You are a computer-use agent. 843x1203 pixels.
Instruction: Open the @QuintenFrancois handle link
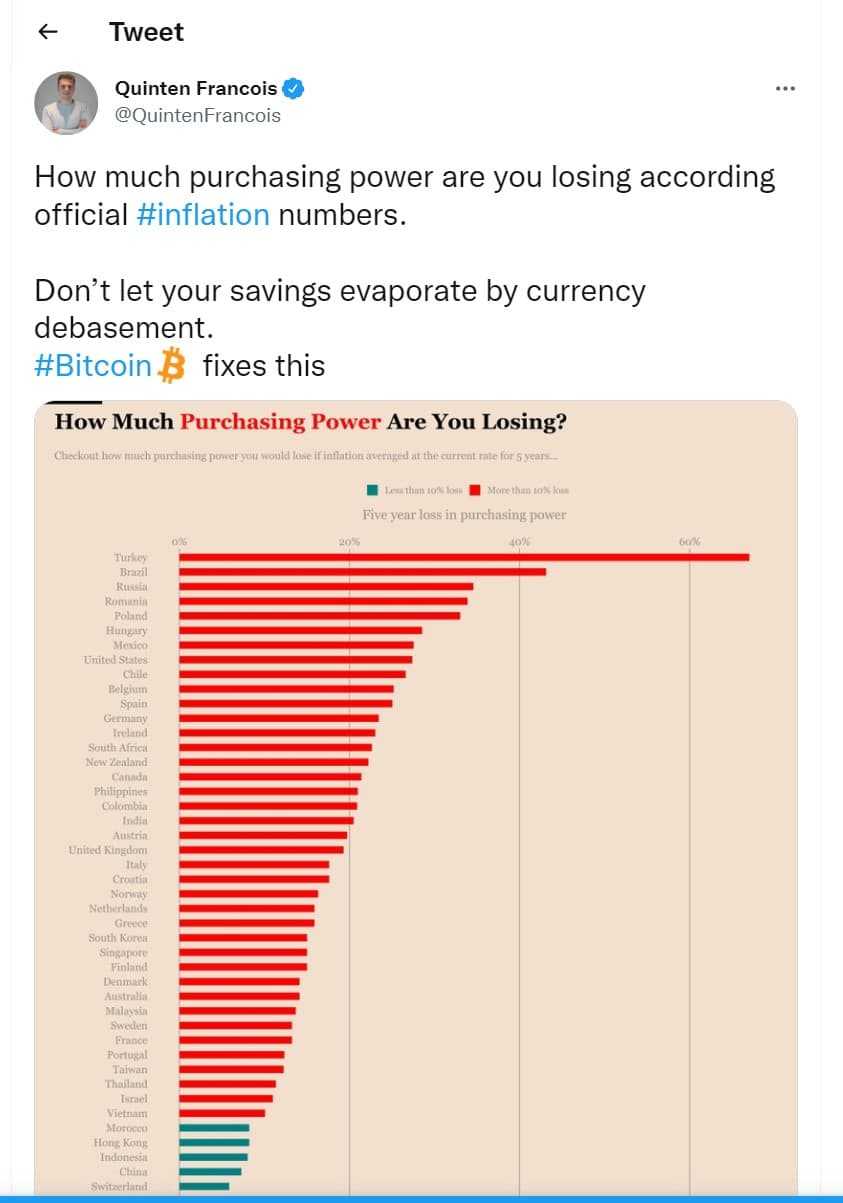pyautogui.click(x=198, y=115)
